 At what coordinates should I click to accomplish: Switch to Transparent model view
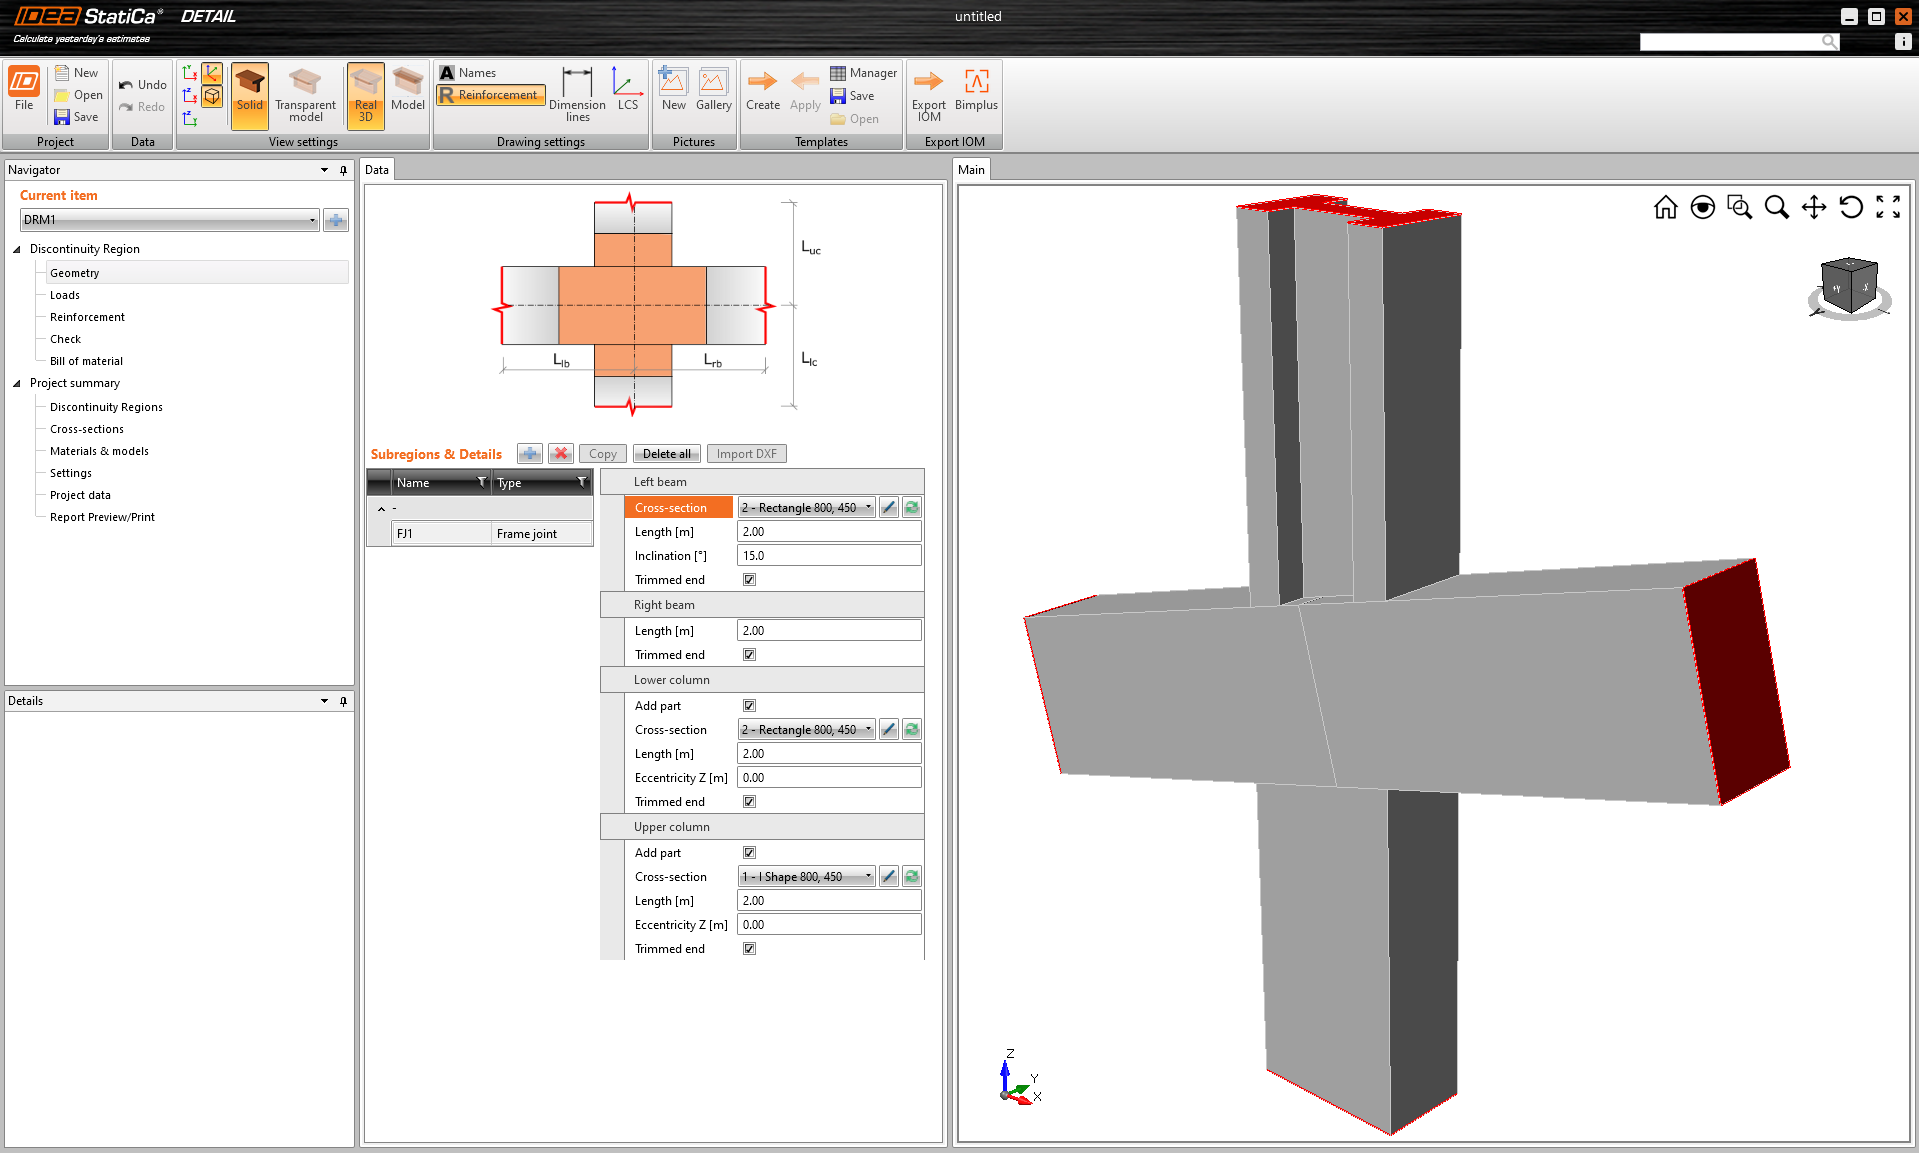tap(305, 93)
